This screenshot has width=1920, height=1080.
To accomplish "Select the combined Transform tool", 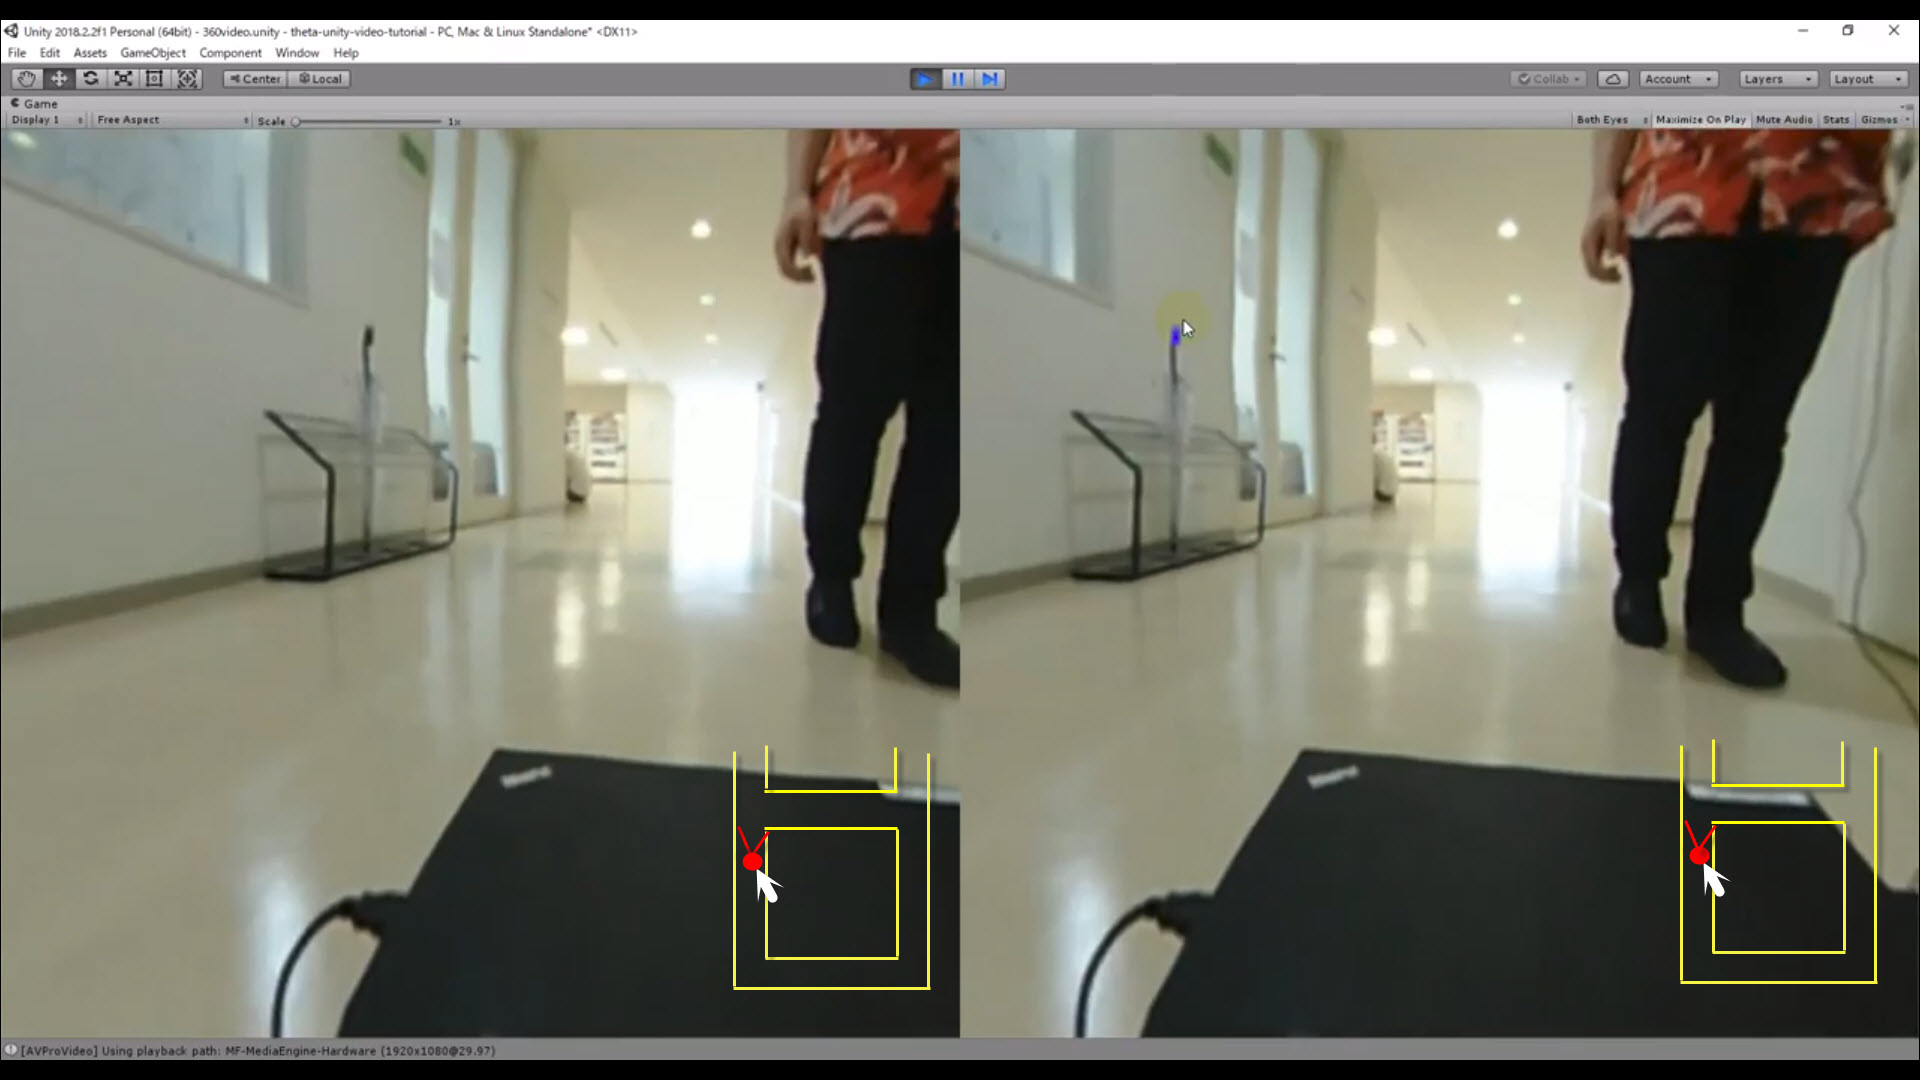I will click(x=187, y=79).
